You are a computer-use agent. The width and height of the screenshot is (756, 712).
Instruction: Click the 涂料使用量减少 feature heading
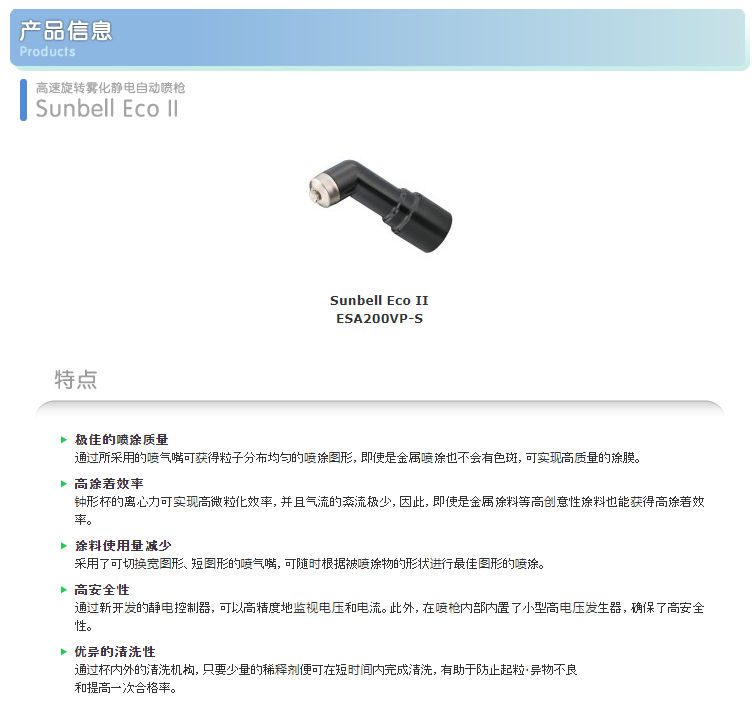(123, 546)
